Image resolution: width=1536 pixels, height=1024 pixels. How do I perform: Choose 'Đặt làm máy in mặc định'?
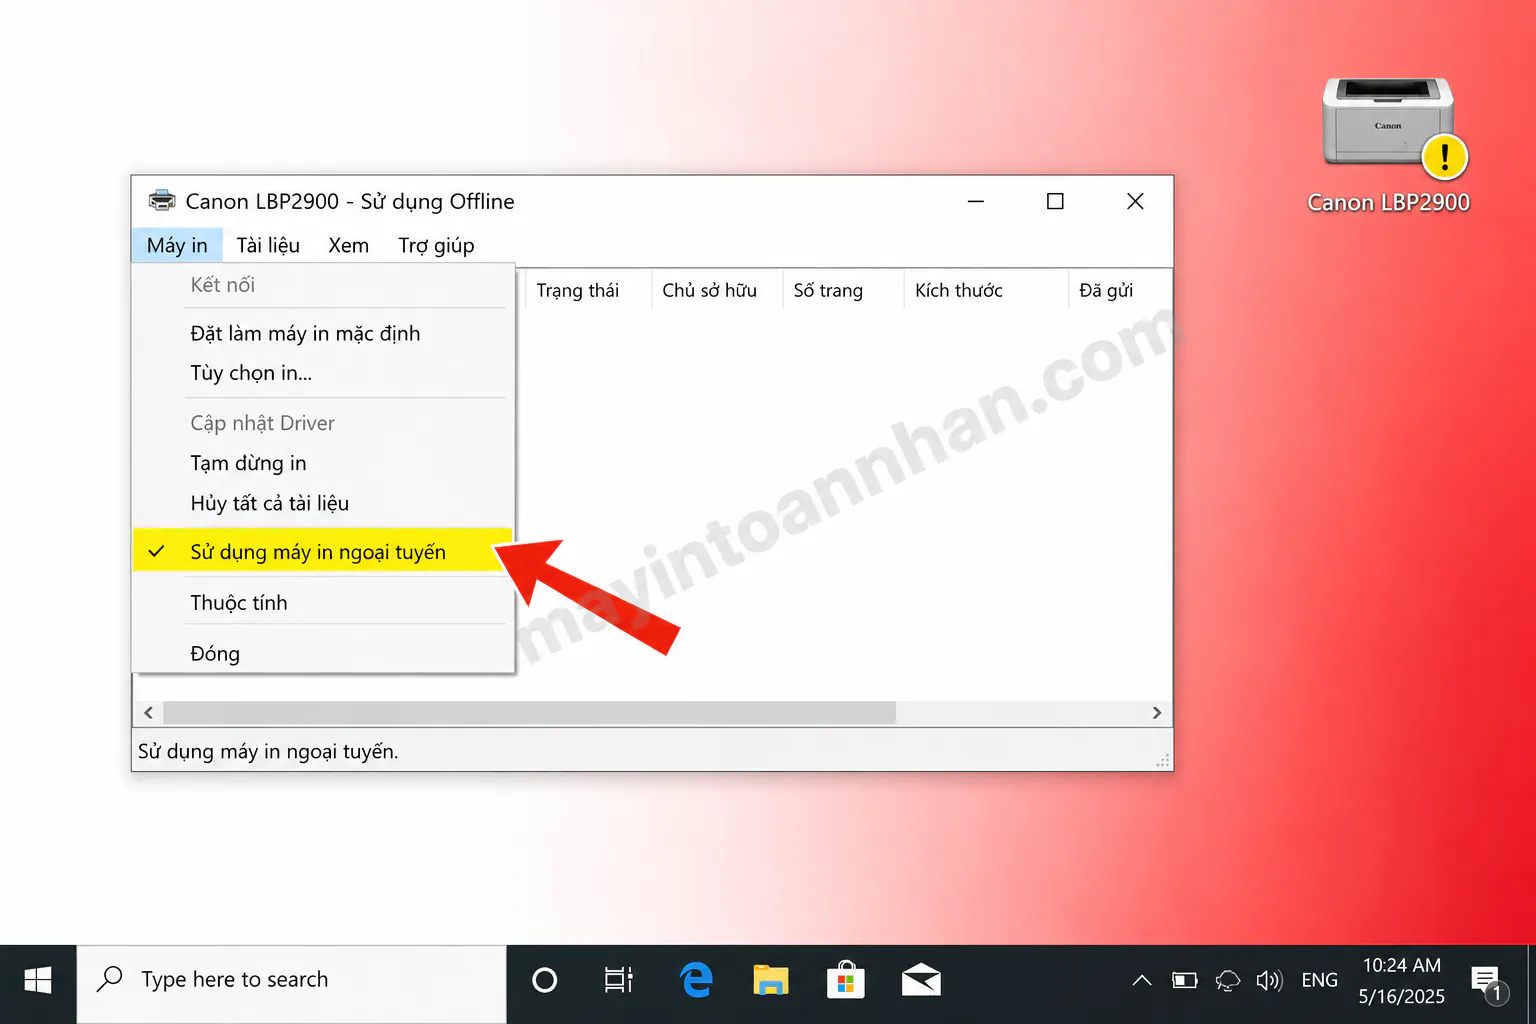click(322, 333)
